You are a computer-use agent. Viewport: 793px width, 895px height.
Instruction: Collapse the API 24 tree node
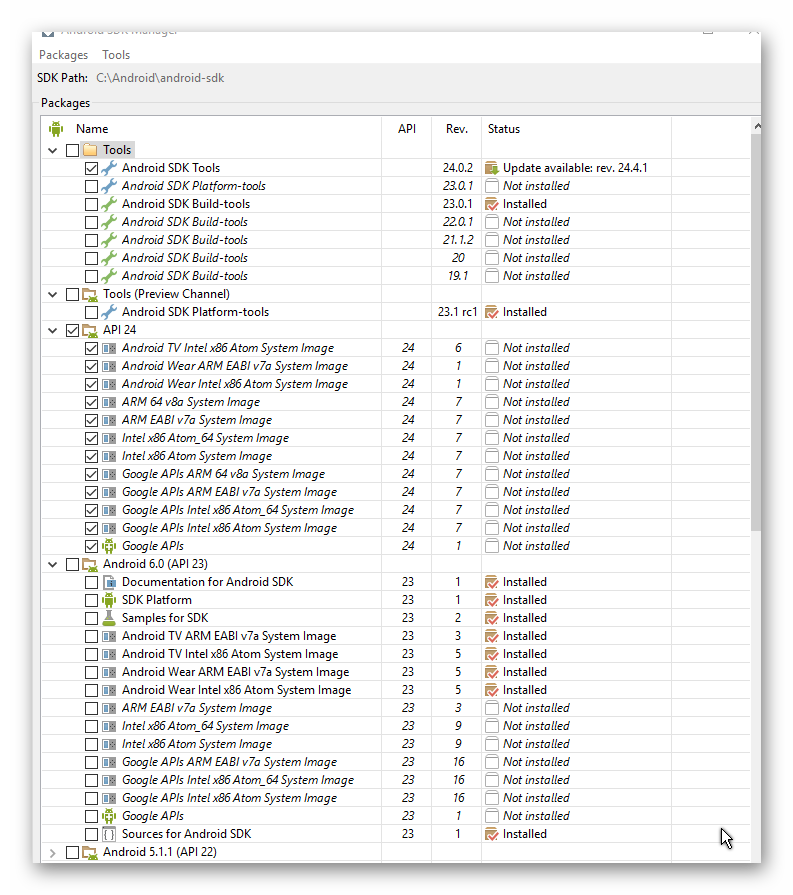click(53, 330)
